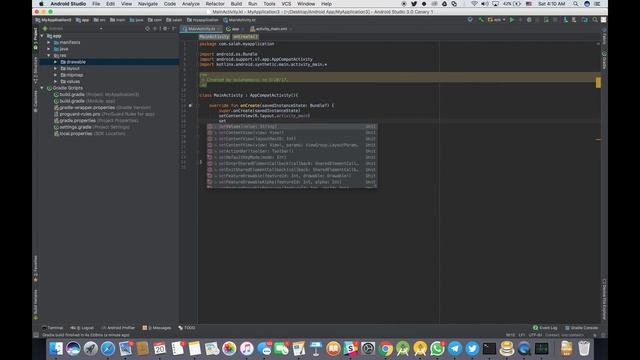Image resolution: width=640 pixels, height=360 pixels.
Task: Open Telegram from the Dock
Action: point(455,349)
